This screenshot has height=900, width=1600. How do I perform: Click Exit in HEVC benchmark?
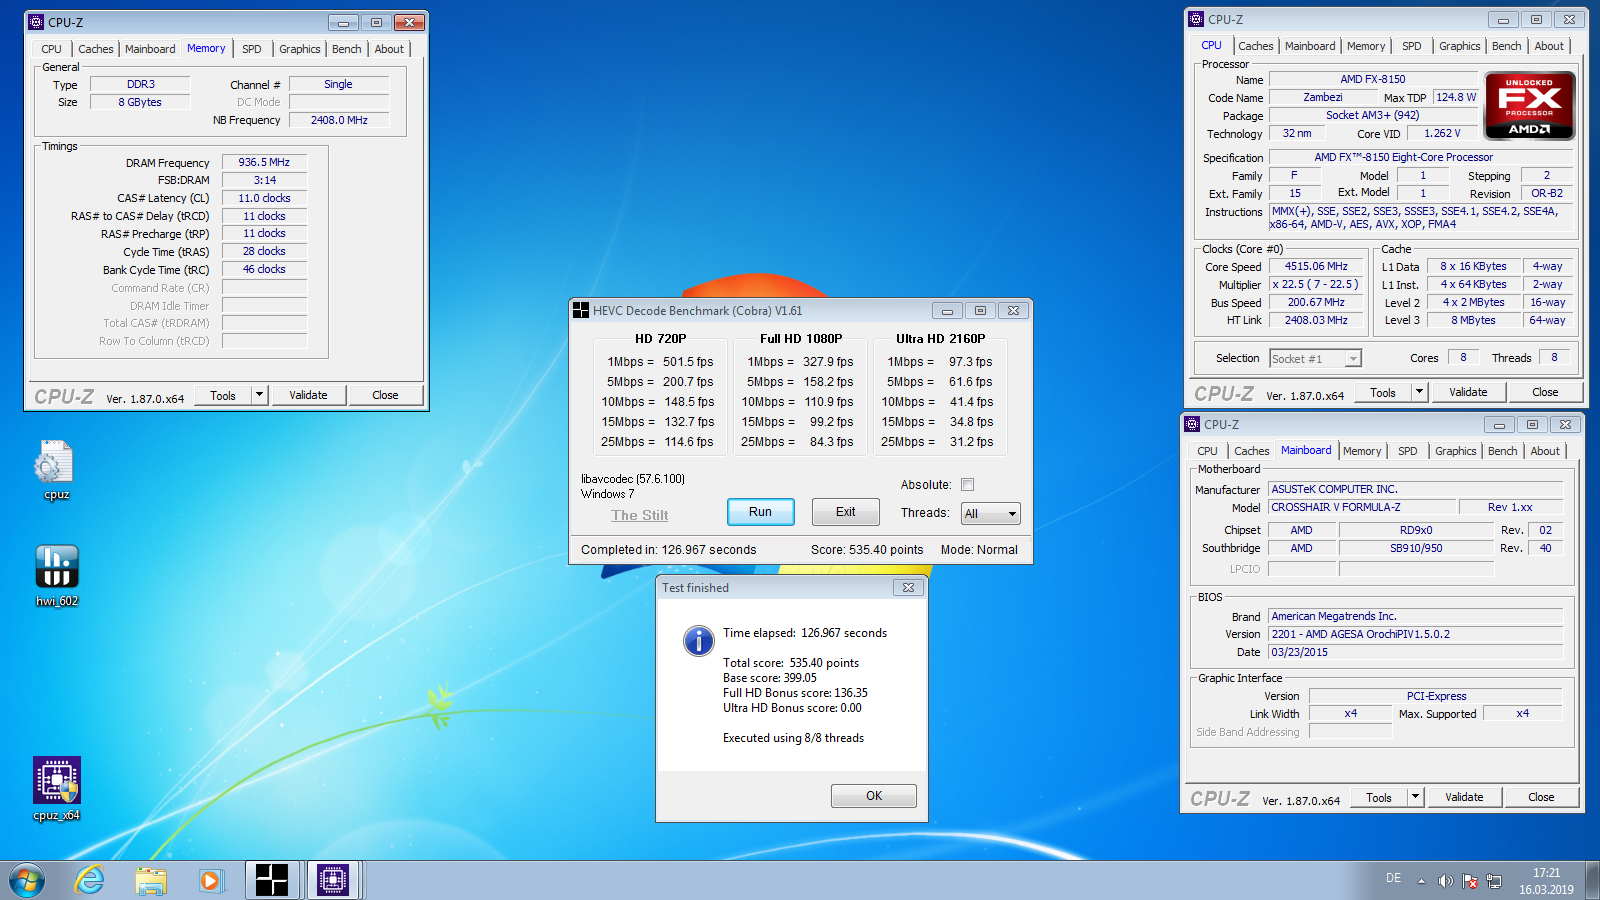point(846,512)
